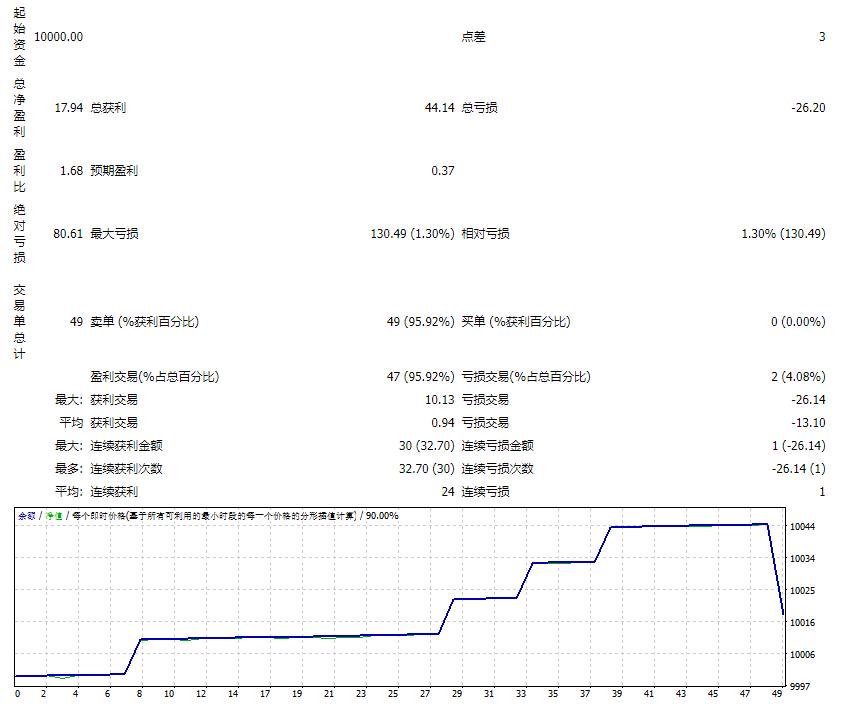Click the 亏损交易 value 2 (4.08%)
The height and width of the screenshot is (707, 846).
tap(797, 377)
